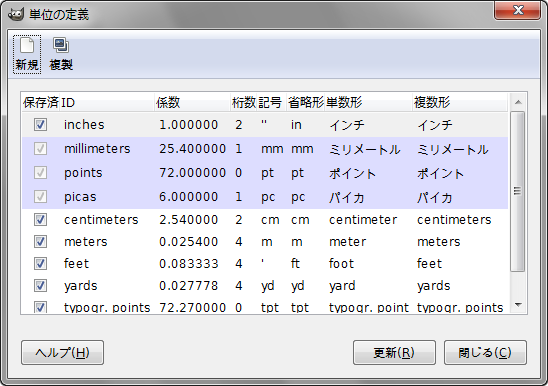Click the factor value 2.540000
This screenshot has height=386, width=548.
click(x=189, y=220)
